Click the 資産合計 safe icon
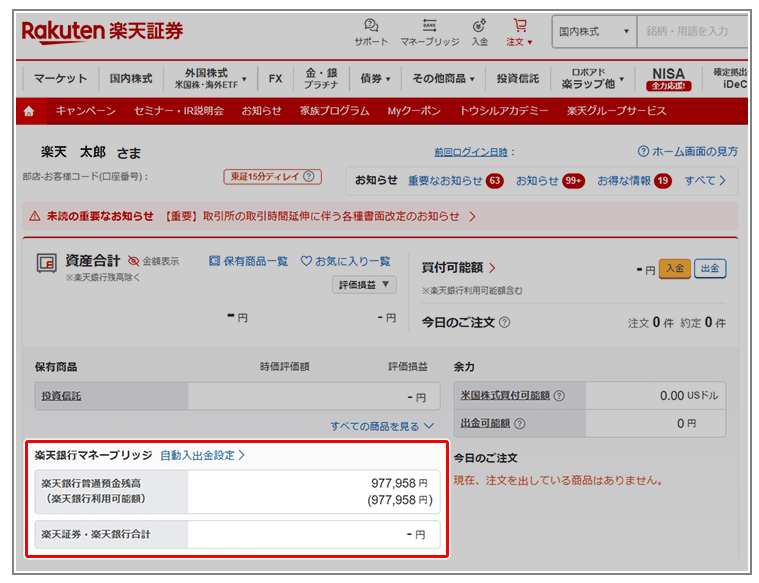 coord(47,263)
